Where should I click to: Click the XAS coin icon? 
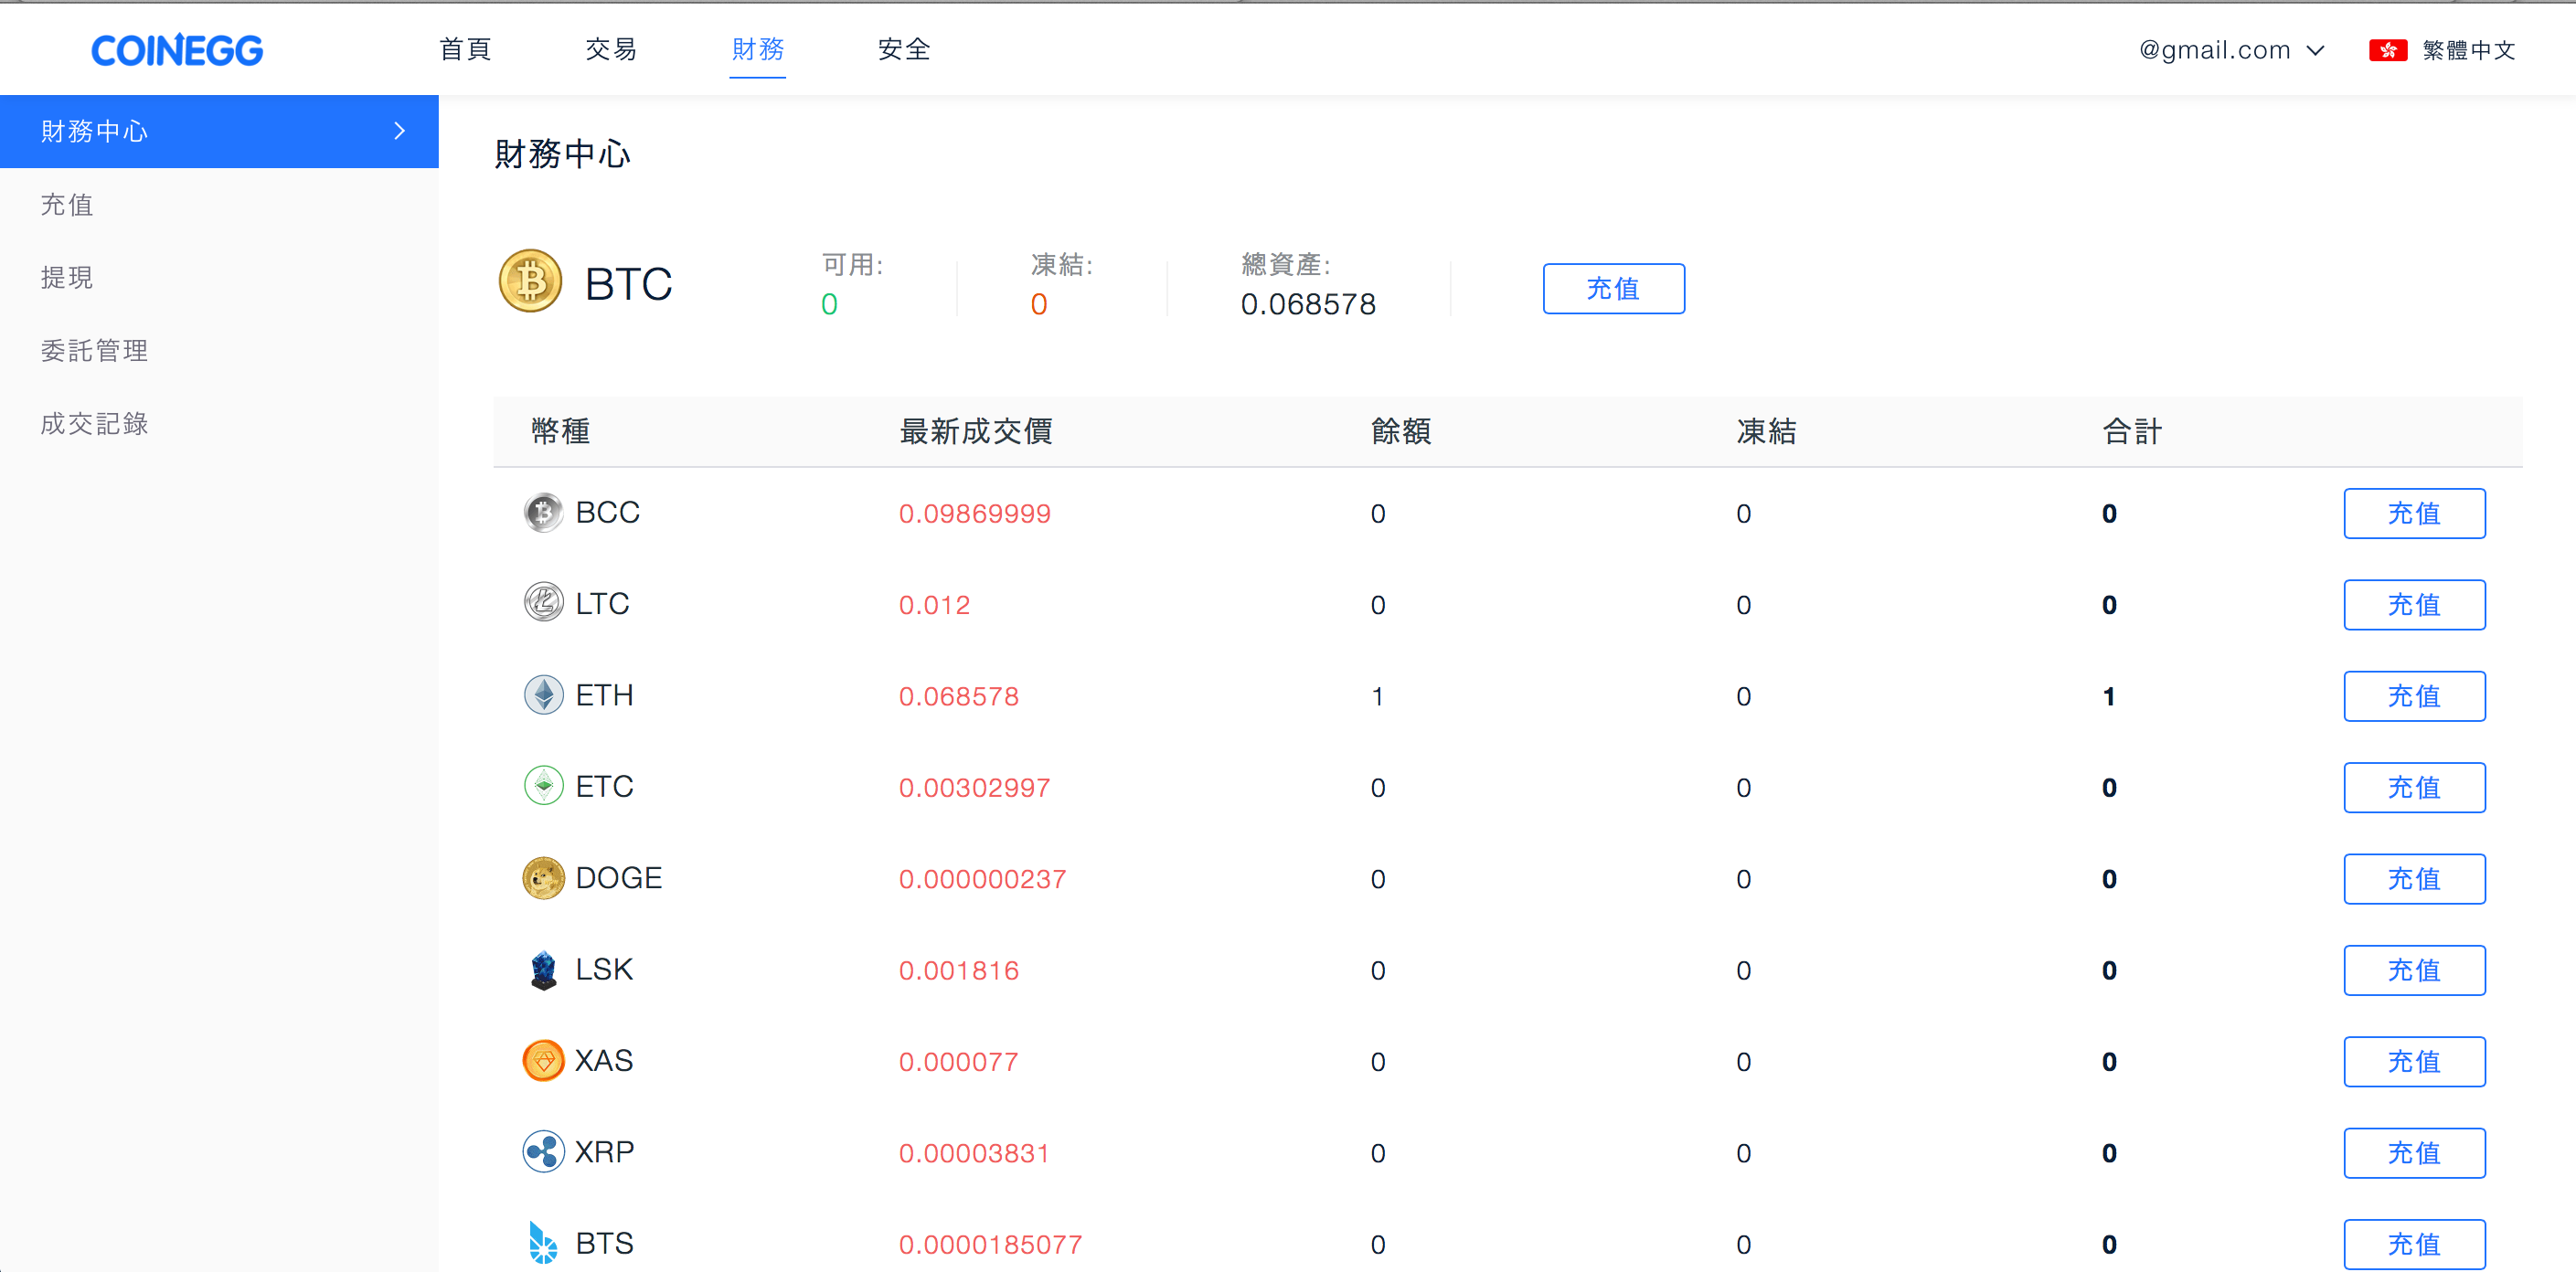(x=543, y=1061)
